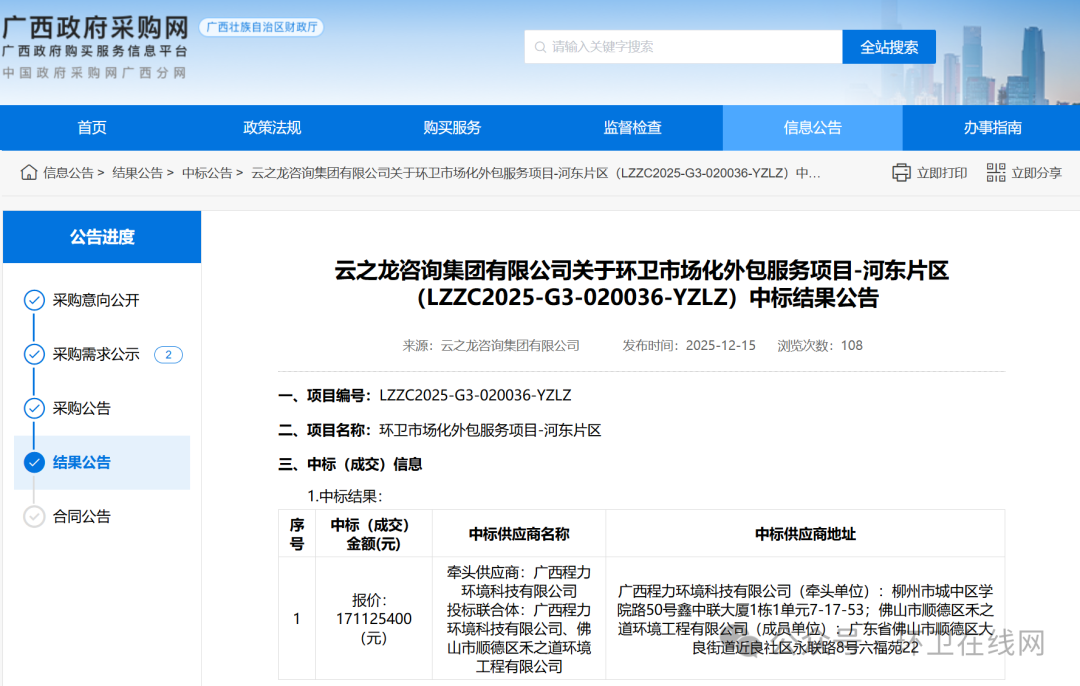Image resolution: width=1080 pixels, height=686 pixels.
Task: Select the 结果公告 progress step
Action: (x=102, y=462)
